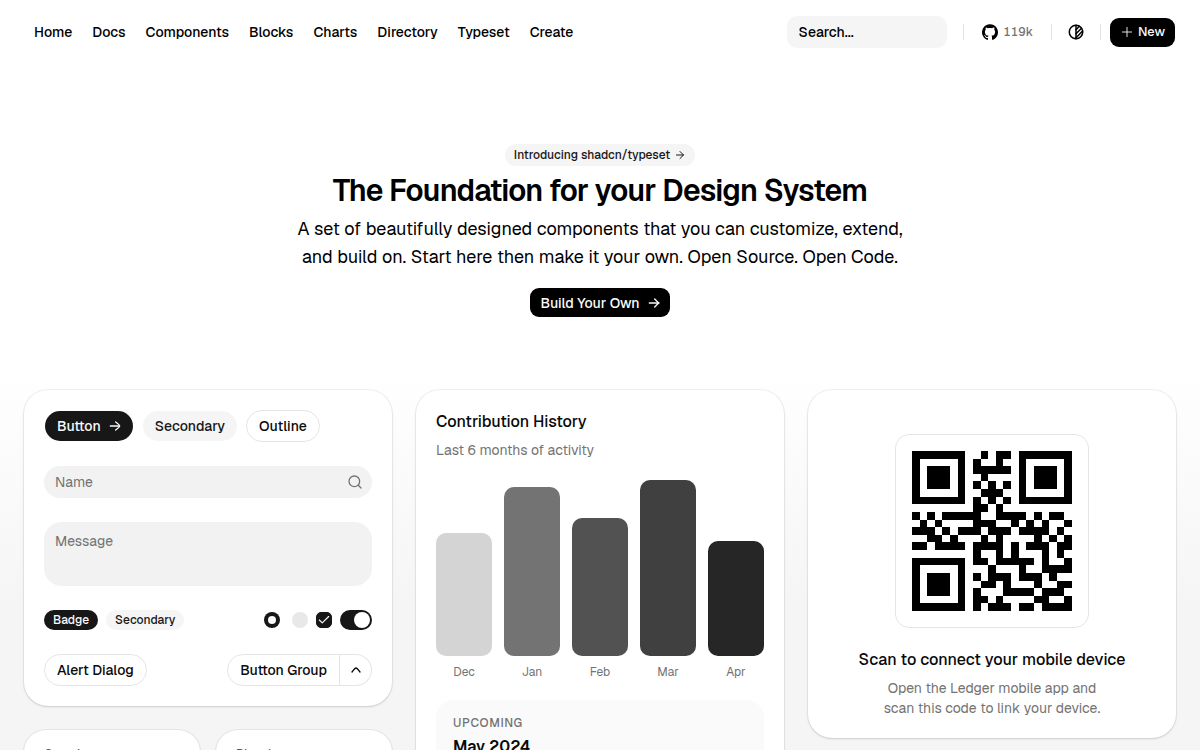Click the 119k stars count
The height and width of the screenshot is (750, 1200).
pos(1018,32)
